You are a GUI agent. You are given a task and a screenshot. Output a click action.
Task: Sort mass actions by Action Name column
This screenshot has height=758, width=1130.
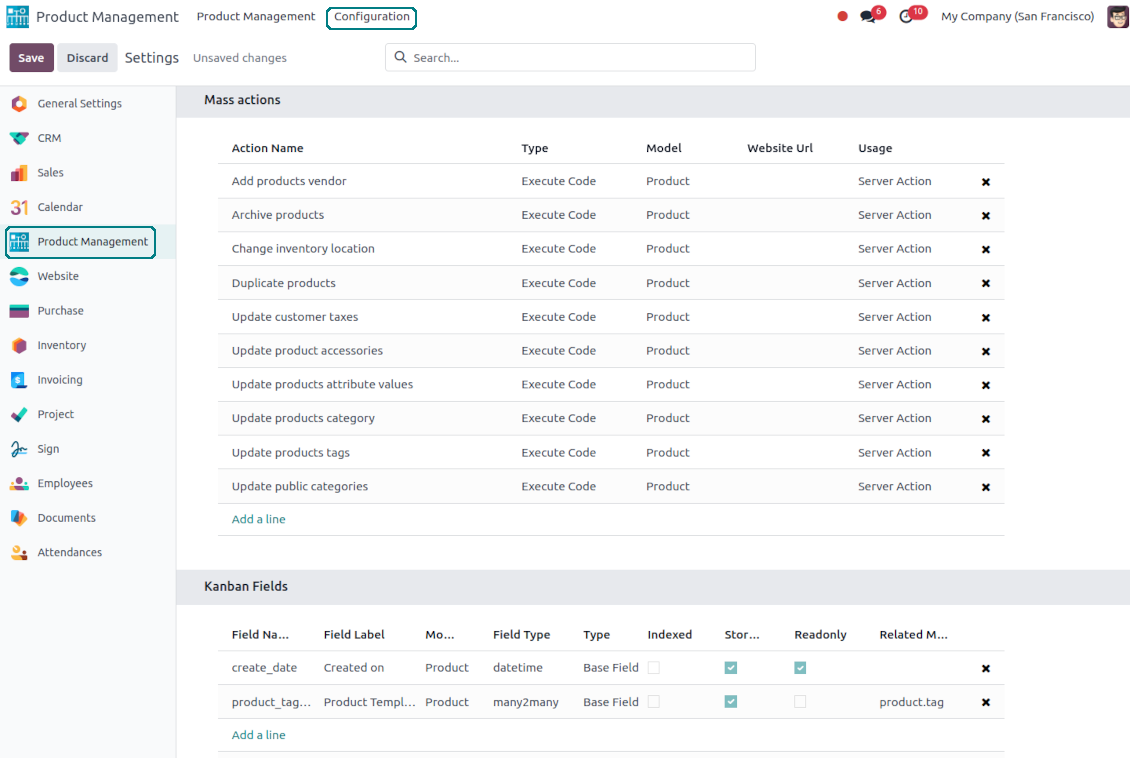click(267, 148)
